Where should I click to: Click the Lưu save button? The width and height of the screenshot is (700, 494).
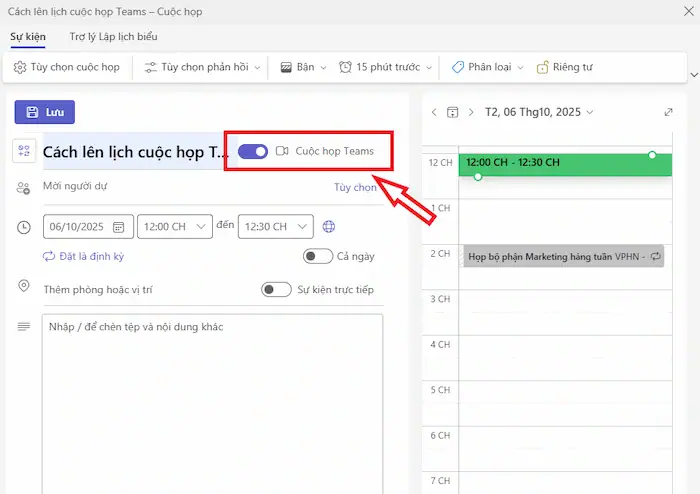pos(45,112)
